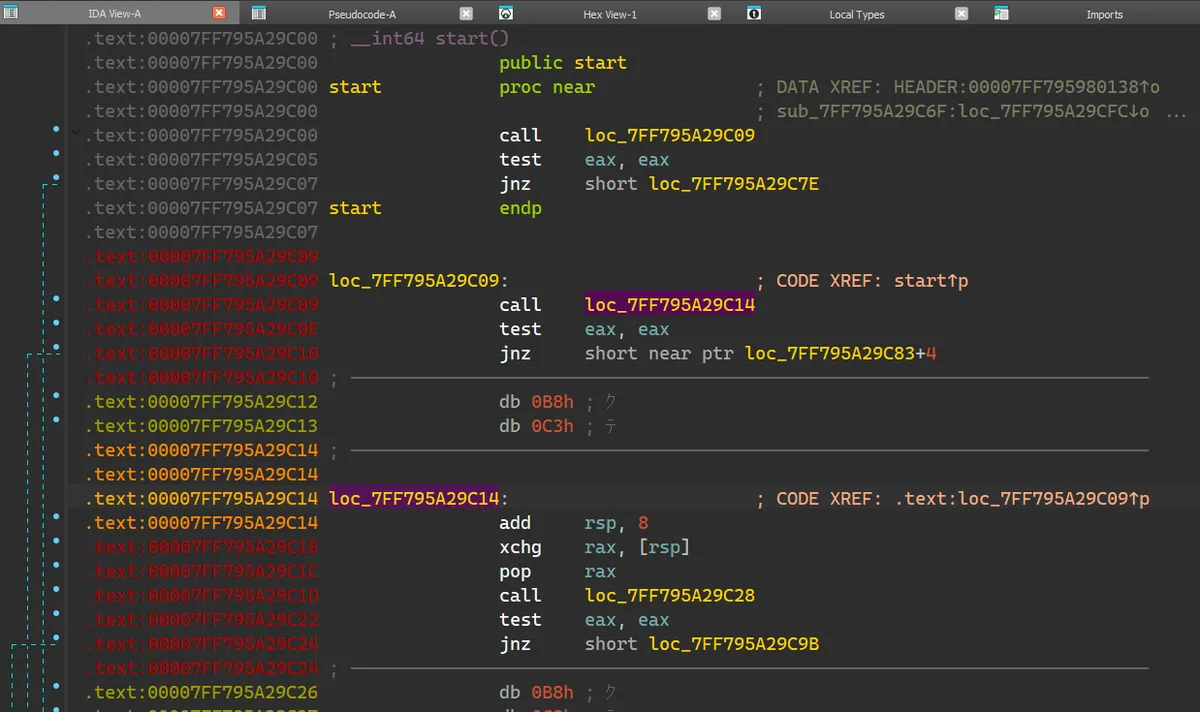Image resolution: width=1200 pixels, height=712 pixels.
Task: Click the 'public start' declaration
Action: [x=563, y=63]
